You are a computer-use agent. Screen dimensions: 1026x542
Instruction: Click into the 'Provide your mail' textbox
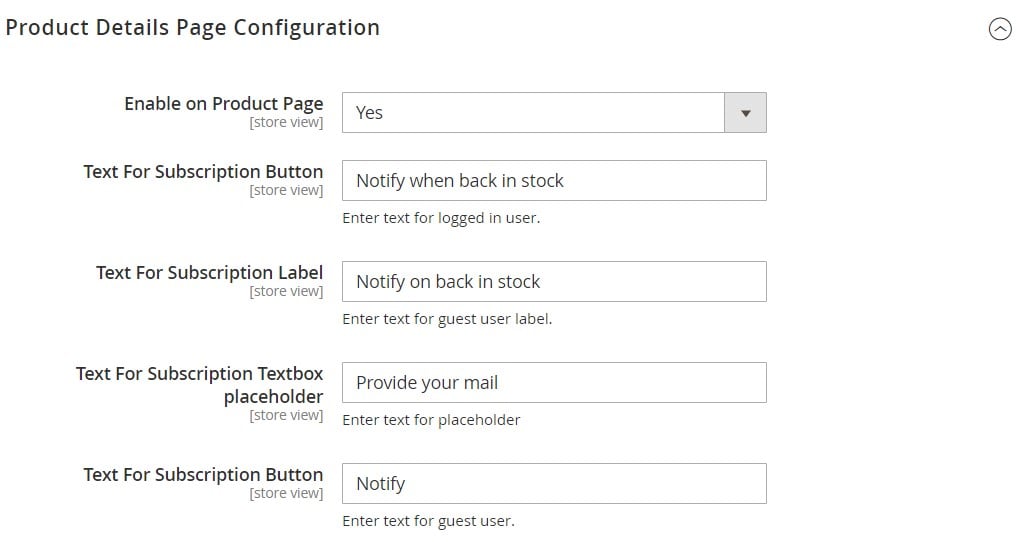coord(554,382)
